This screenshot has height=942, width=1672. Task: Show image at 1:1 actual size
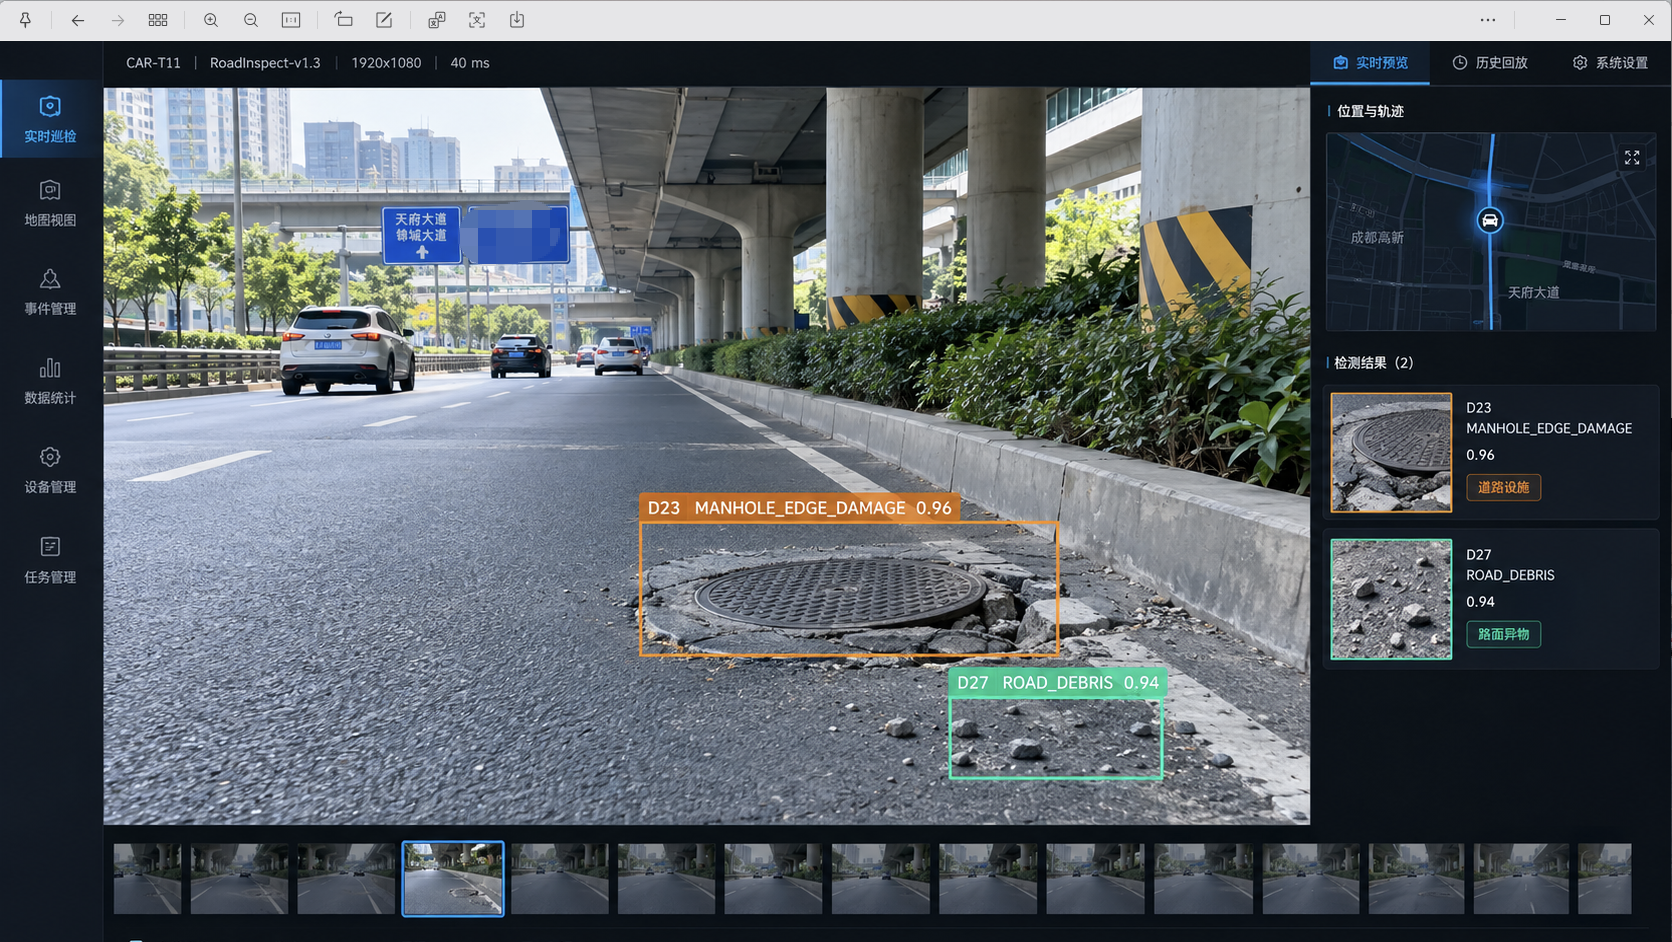click(x=291, y=20)
